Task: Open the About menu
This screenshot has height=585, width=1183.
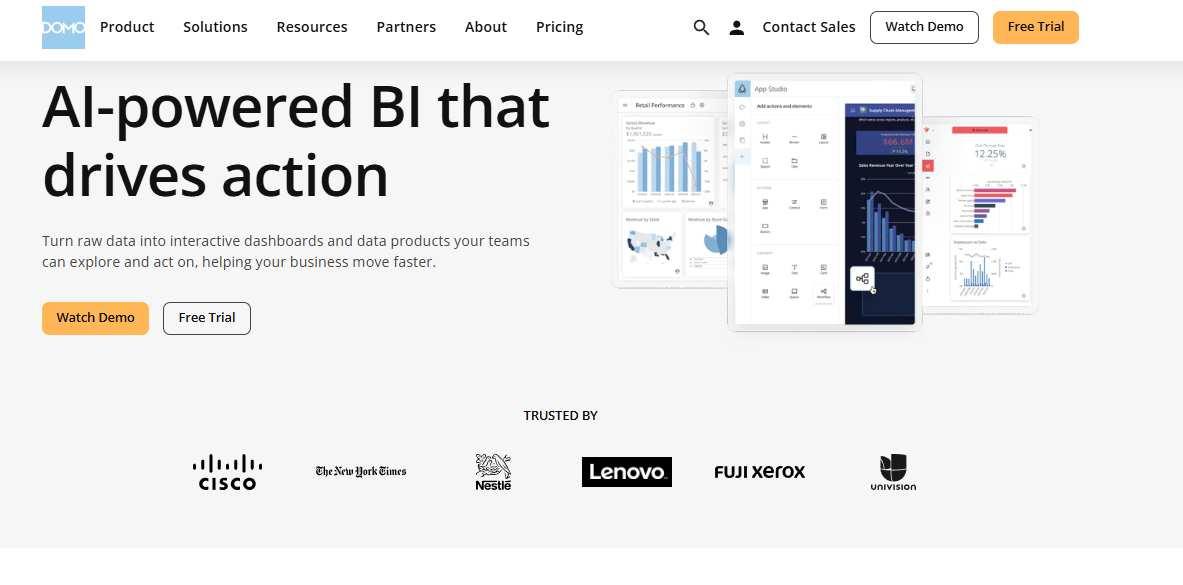Action: coord(486,27)
